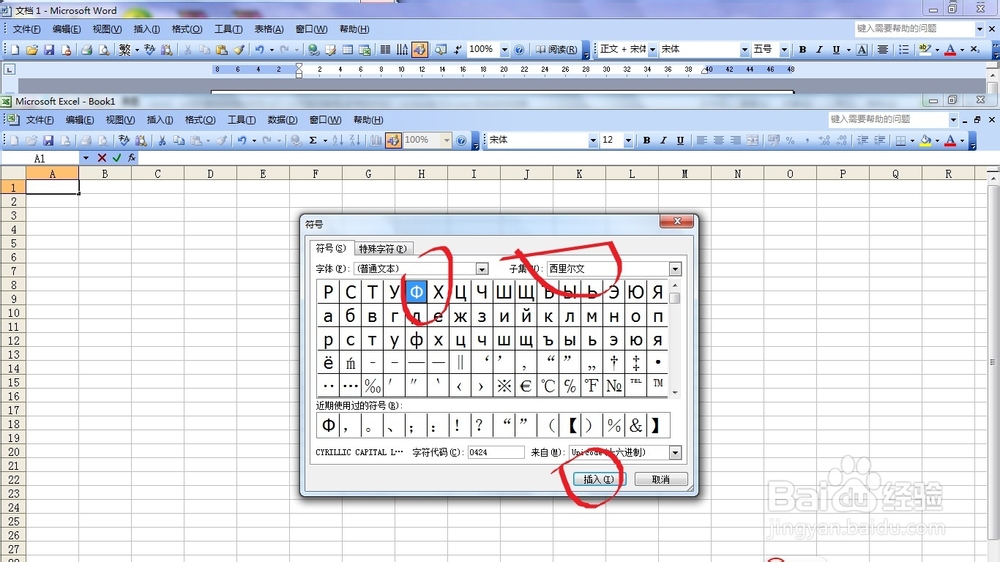The width and height of the screenshot is (1000, 562).
Task: Open the Excel Data menu
Action: click(283, 120)
